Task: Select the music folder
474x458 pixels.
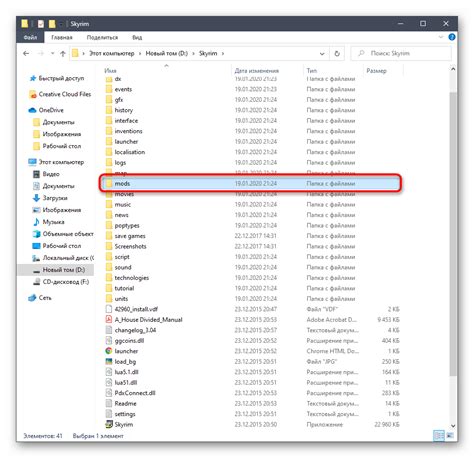Action: [118, 204]
